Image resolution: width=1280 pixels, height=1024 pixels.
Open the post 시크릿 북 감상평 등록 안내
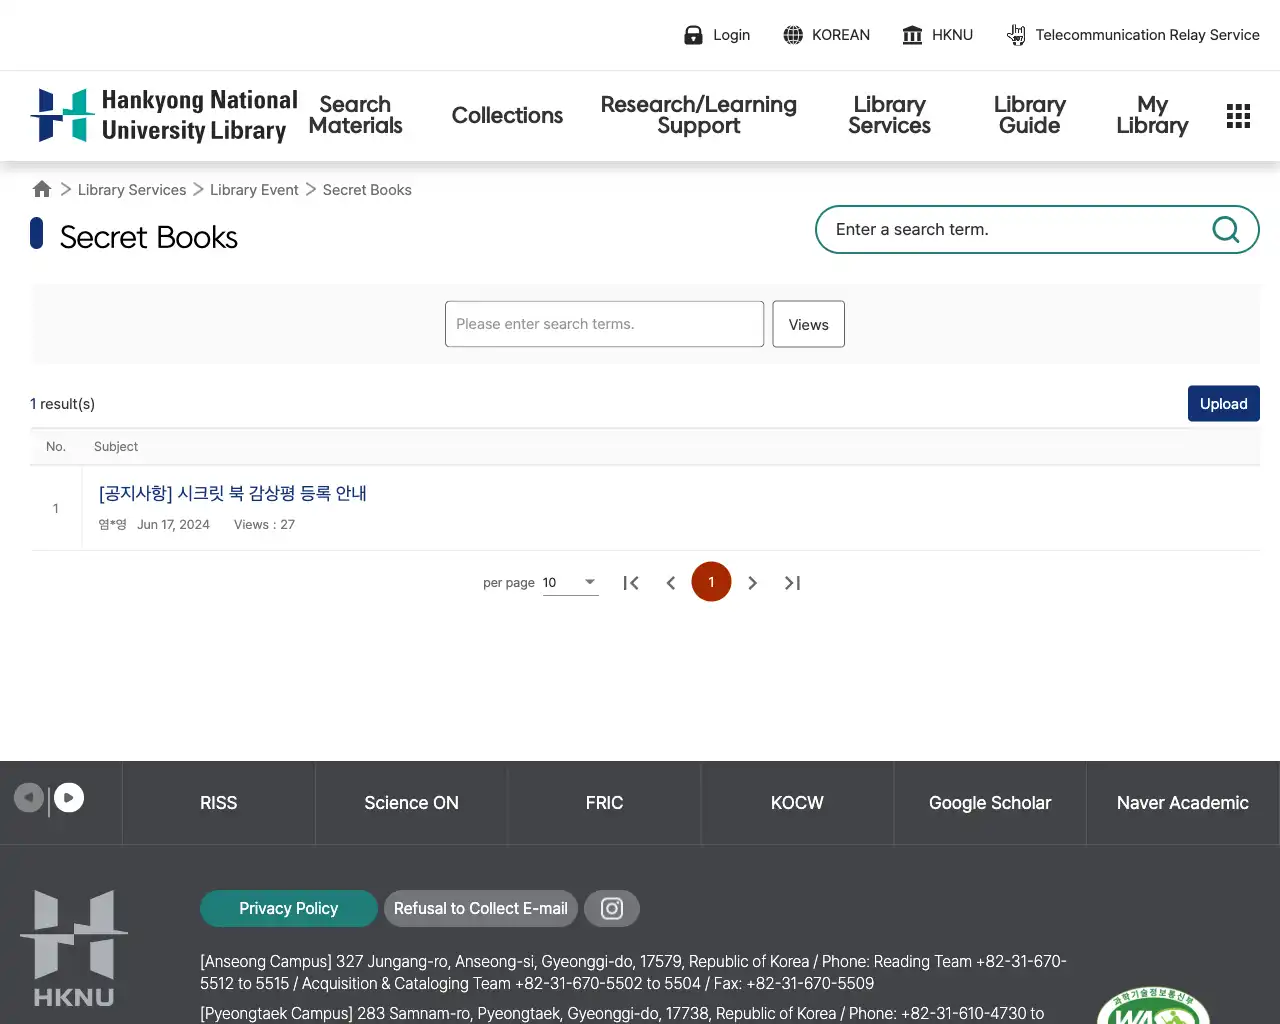click(x=233, y=493)
